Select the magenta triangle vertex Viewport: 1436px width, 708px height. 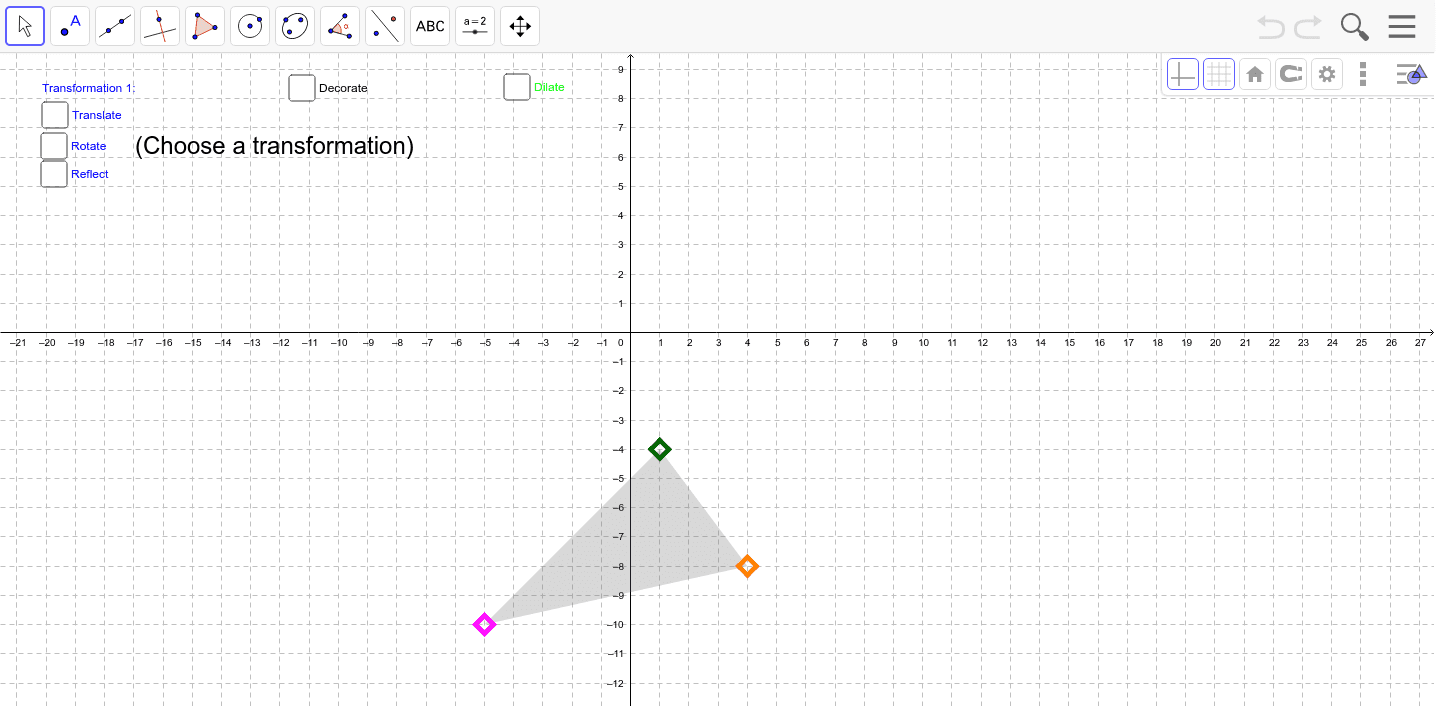tap(484, 625)
